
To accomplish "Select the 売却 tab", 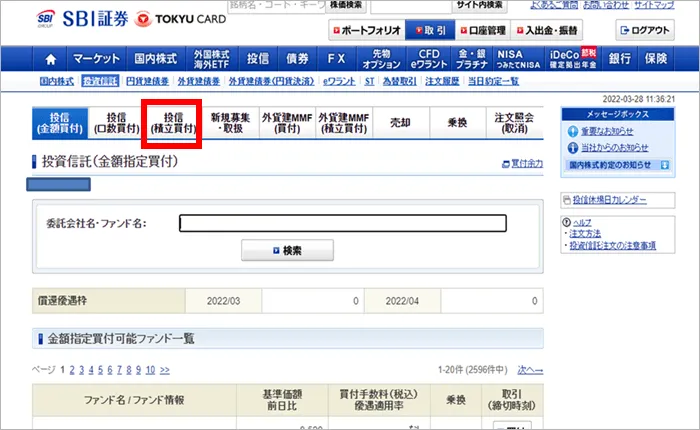I will (x=400, y=123).
